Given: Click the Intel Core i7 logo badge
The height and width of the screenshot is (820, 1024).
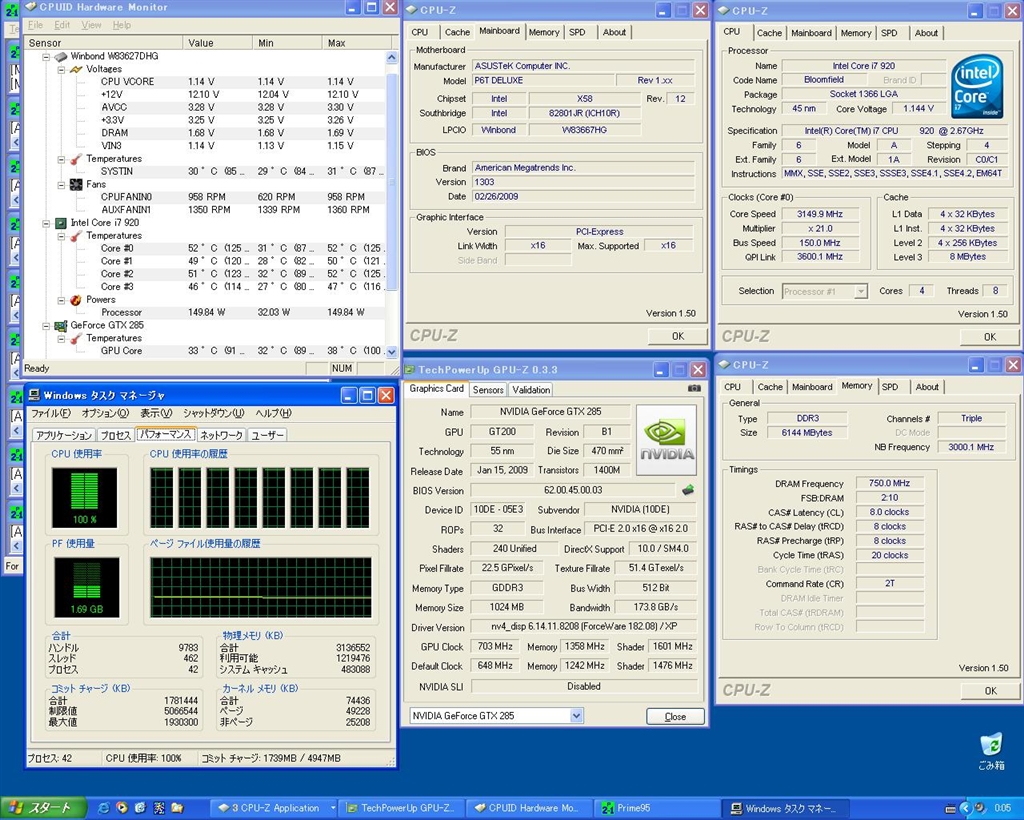Looking at the screenshot, I should point(977,86).
